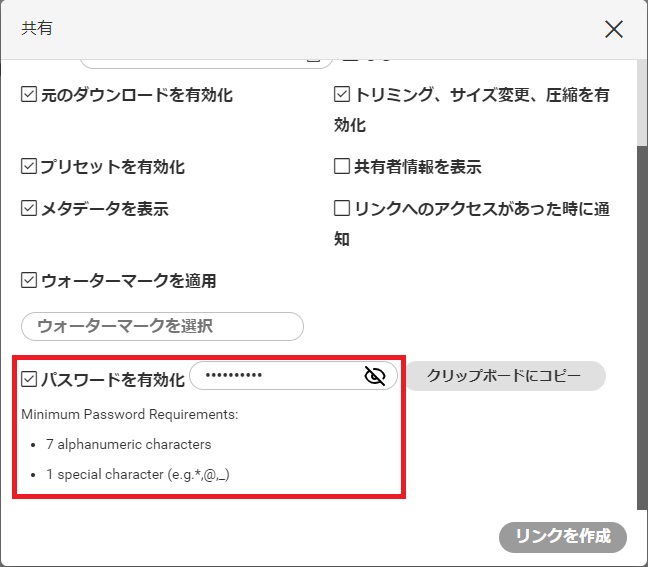Viewport: 648px width, 567px height.
Task: Click into the masked password field
Action: coord(275,376)
